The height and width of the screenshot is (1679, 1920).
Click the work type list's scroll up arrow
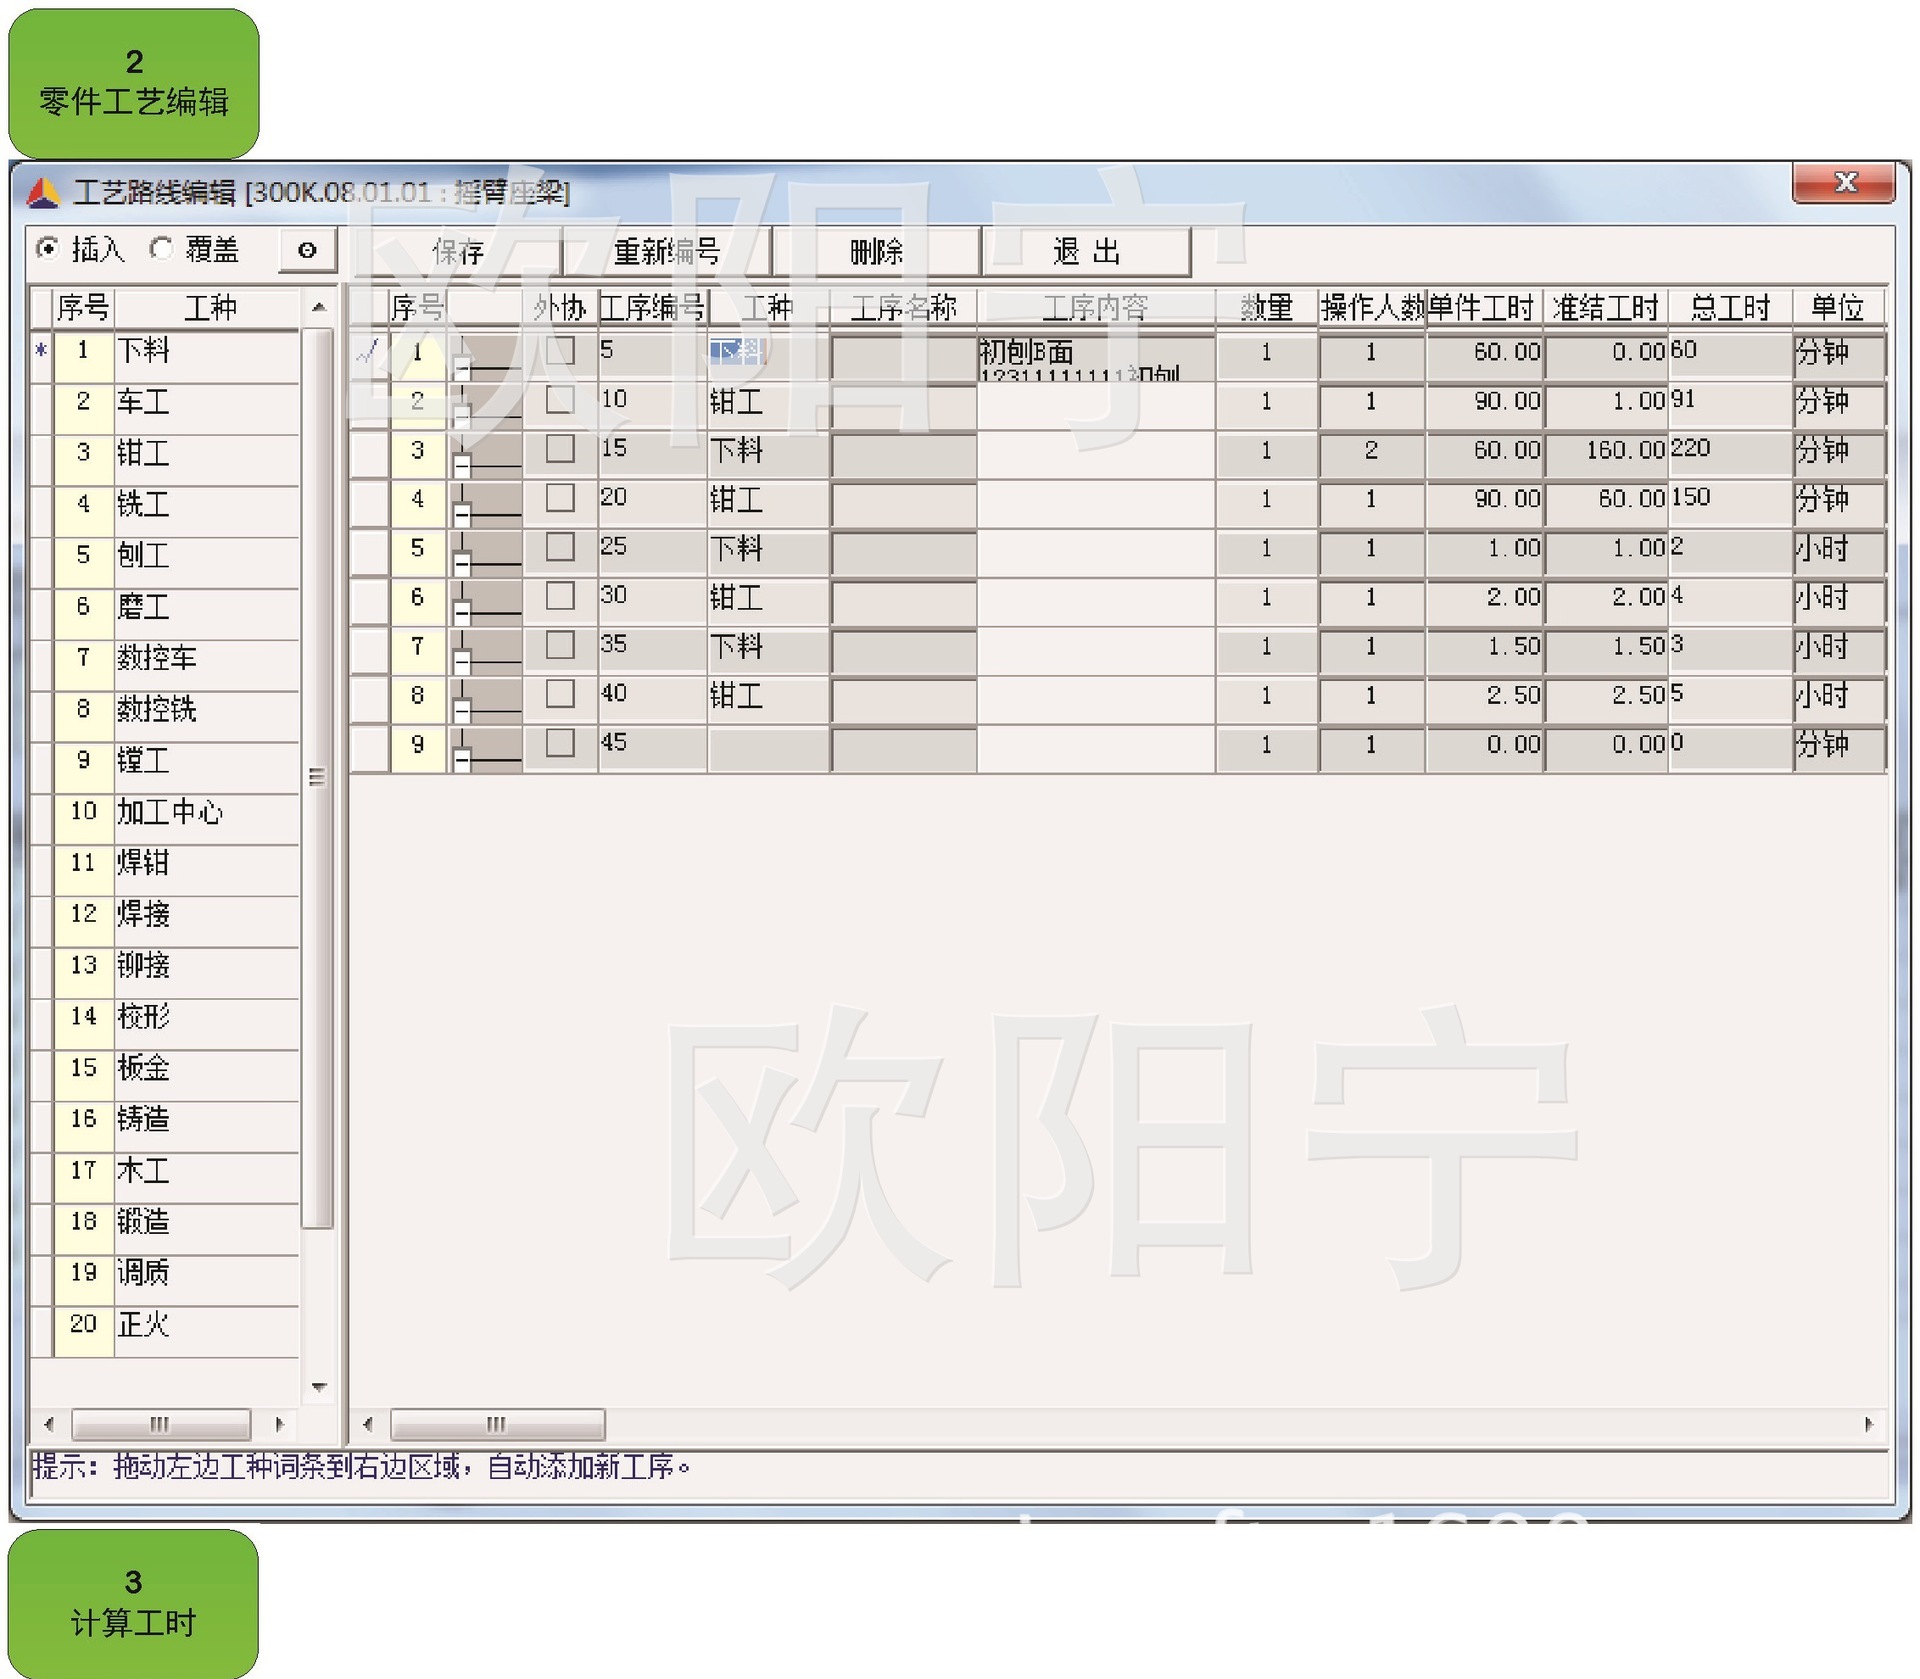tap(319, 307)
